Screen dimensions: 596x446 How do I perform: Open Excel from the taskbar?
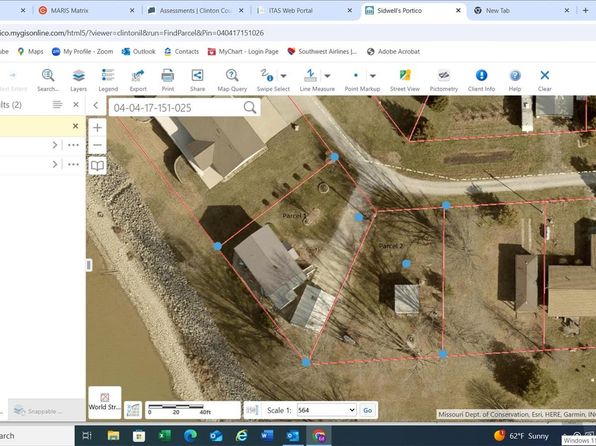tap(165, 435)
